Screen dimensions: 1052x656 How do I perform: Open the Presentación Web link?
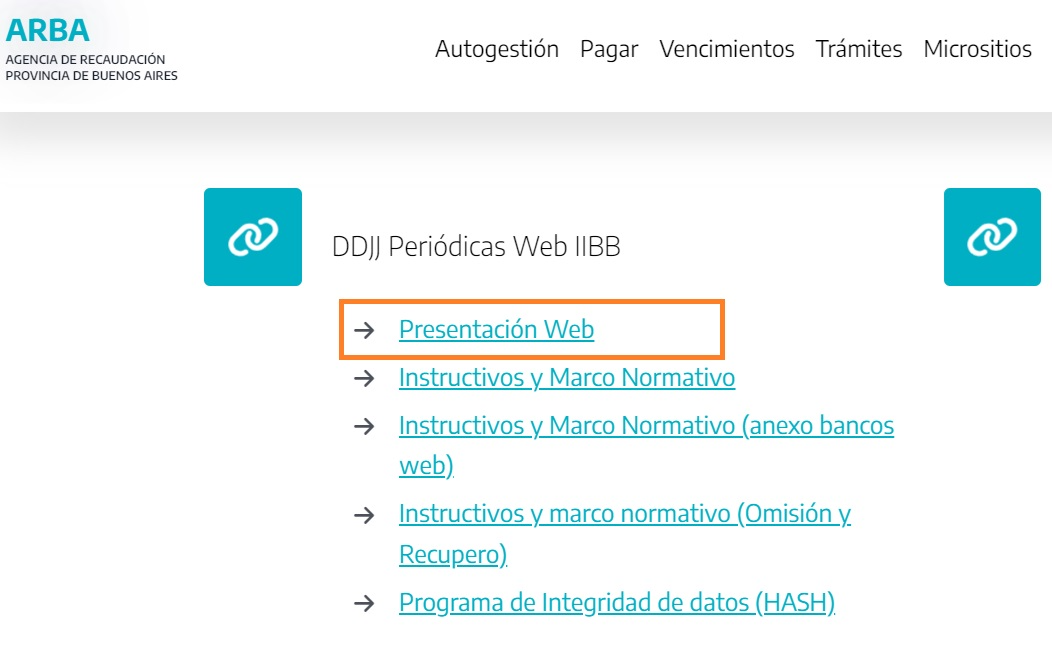(x=496, y=329)
